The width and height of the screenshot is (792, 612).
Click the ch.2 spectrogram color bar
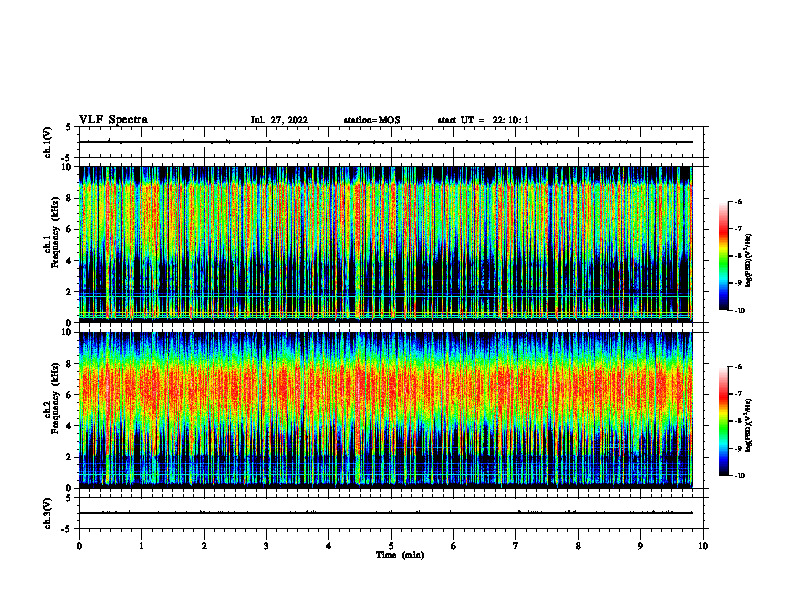tap(723, 421)
